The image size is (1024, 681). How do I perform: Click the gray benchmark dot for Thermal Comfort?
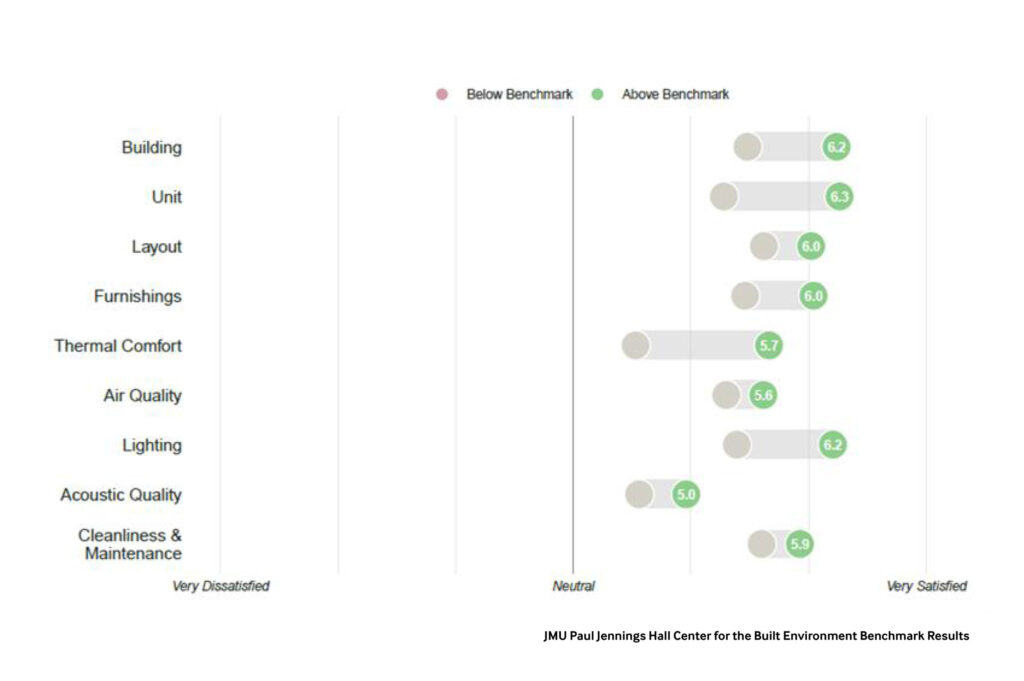(635, 346)
